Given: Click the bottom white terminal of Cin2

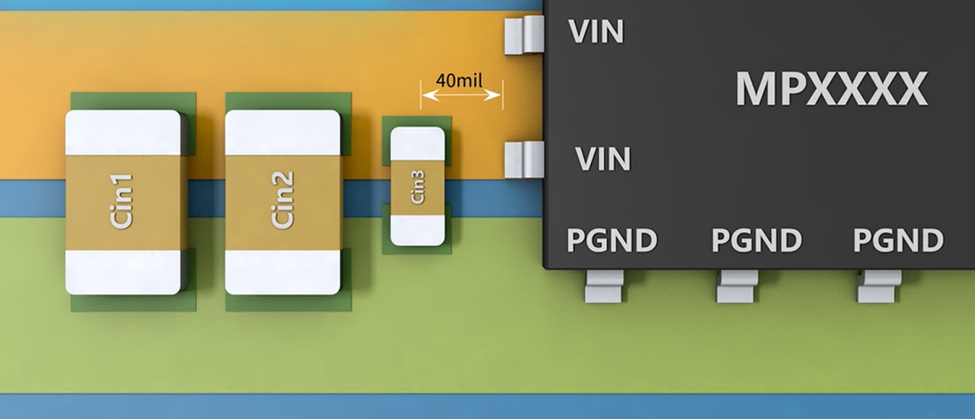Looking at the screenshot, I should 283,272.
